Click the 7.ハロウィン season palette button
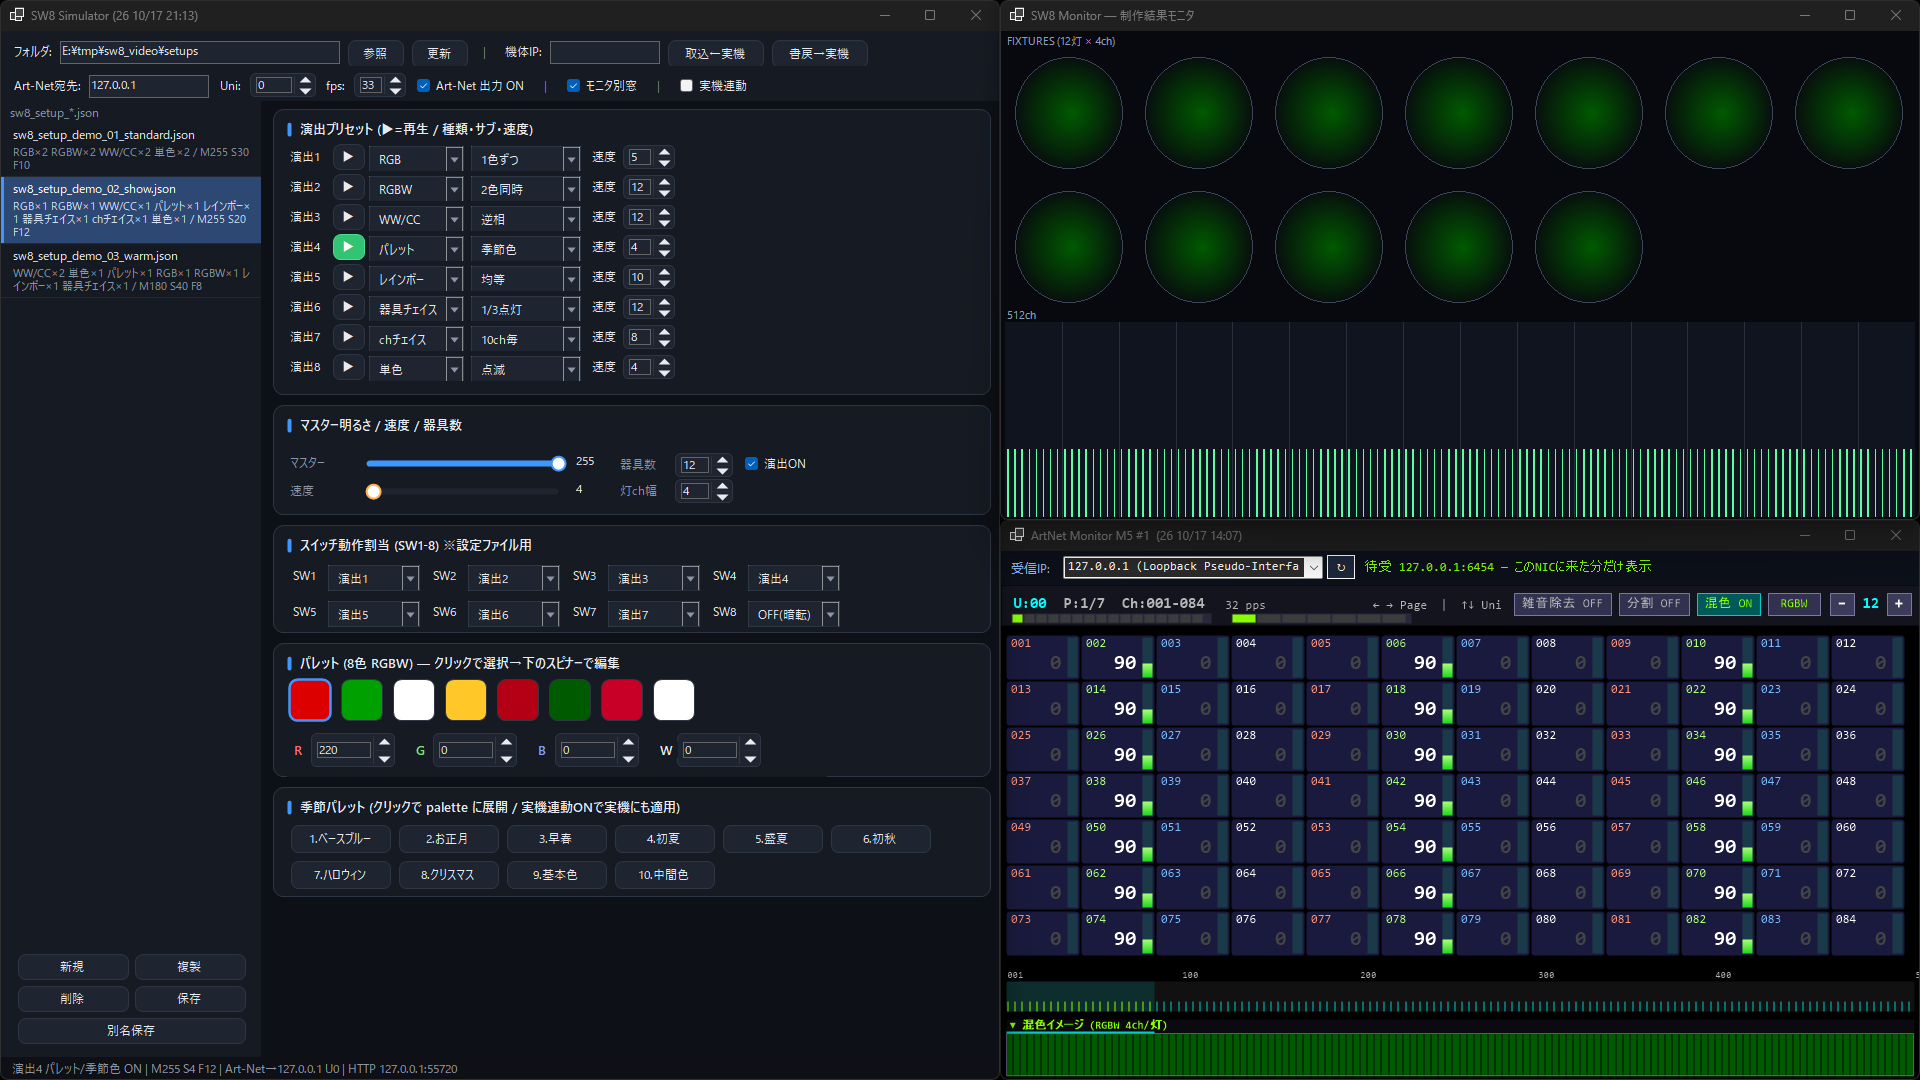 point(340,875)
